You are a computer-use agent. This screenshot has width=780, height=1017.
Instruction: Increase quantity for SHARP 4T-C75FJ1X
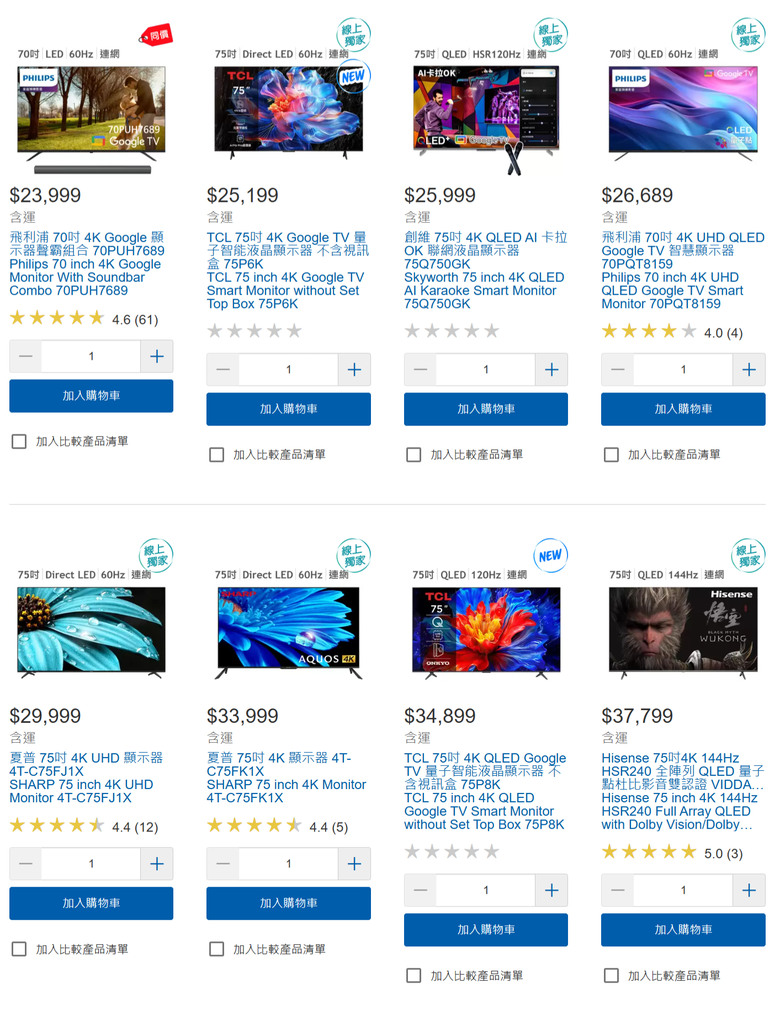coord(157,864)
